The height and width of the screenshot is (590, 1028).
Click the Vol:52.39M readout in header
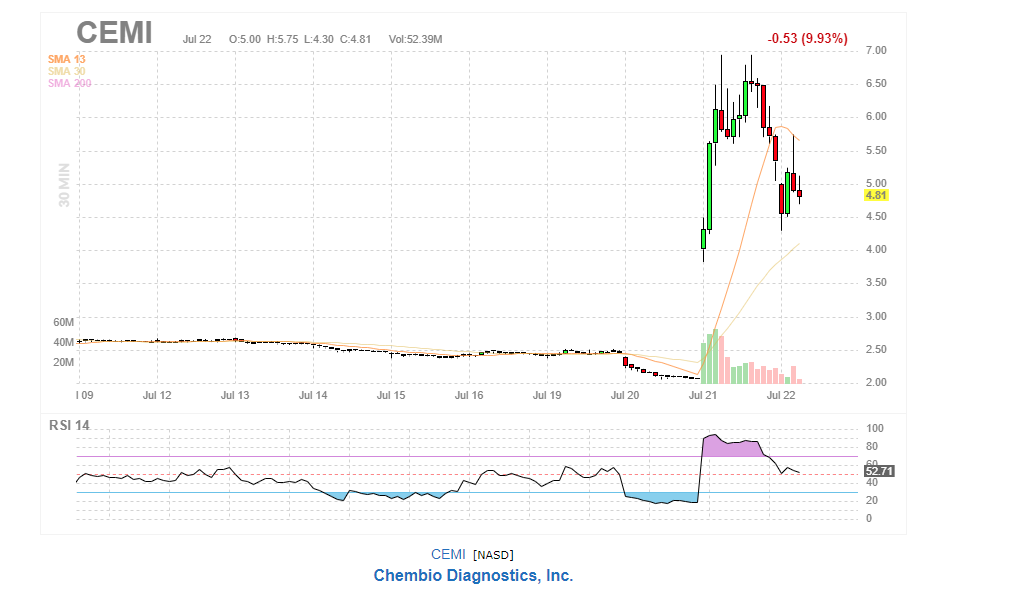415,39
